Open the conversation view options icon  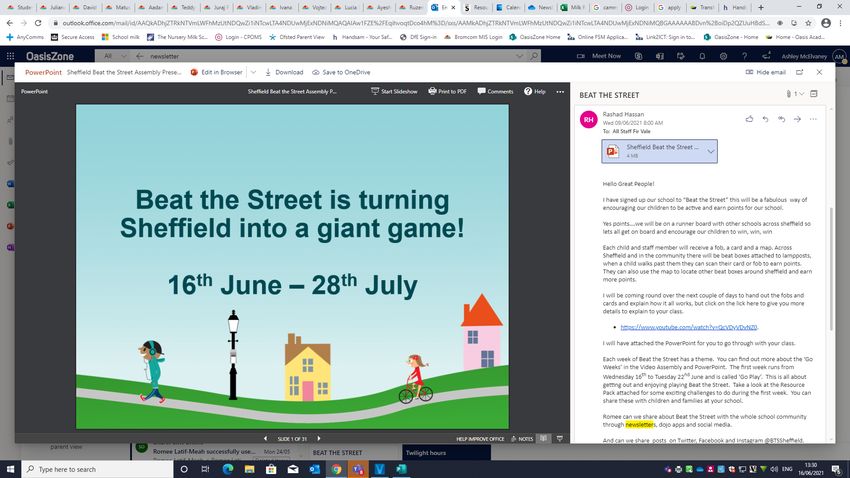(814, 94)
